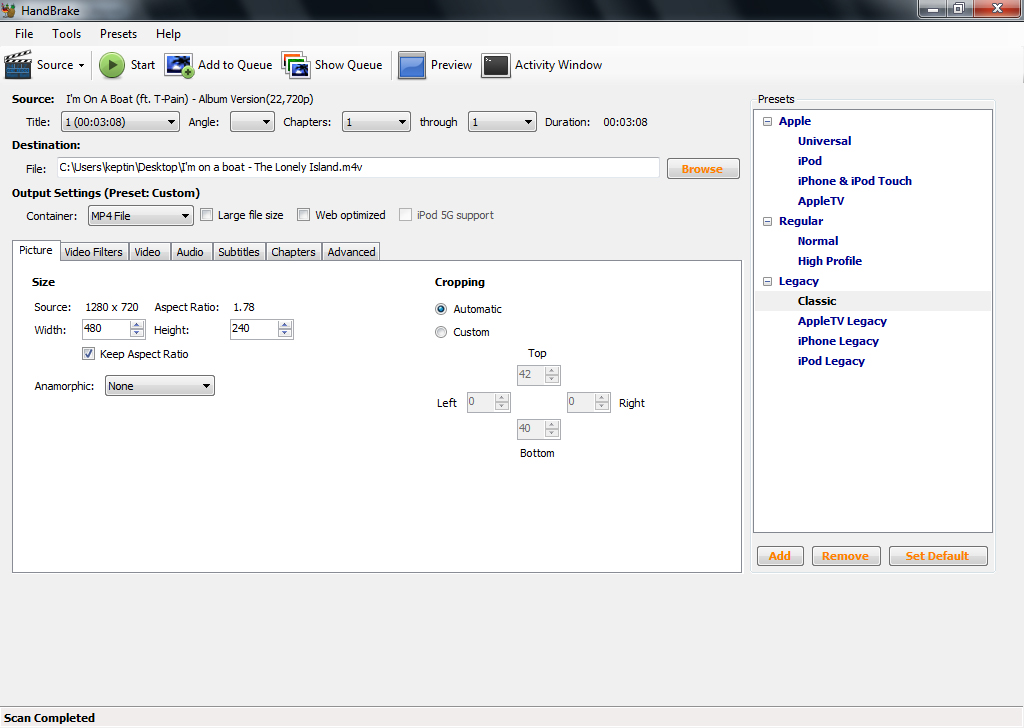1024x728 pixels.
Task: Select Custom cropping radio button
Action: pyautogui.click(x=441, y=332)
